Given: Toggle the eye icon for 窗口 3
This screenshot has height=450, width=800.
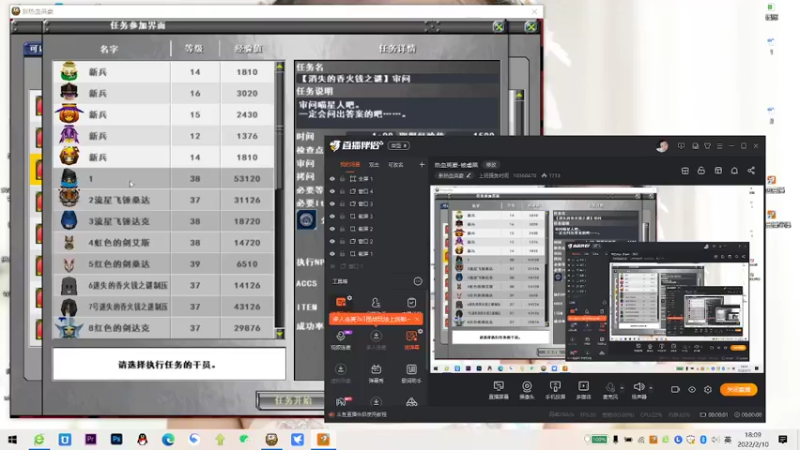Looking at the screenshot, I should coord(332,204).
